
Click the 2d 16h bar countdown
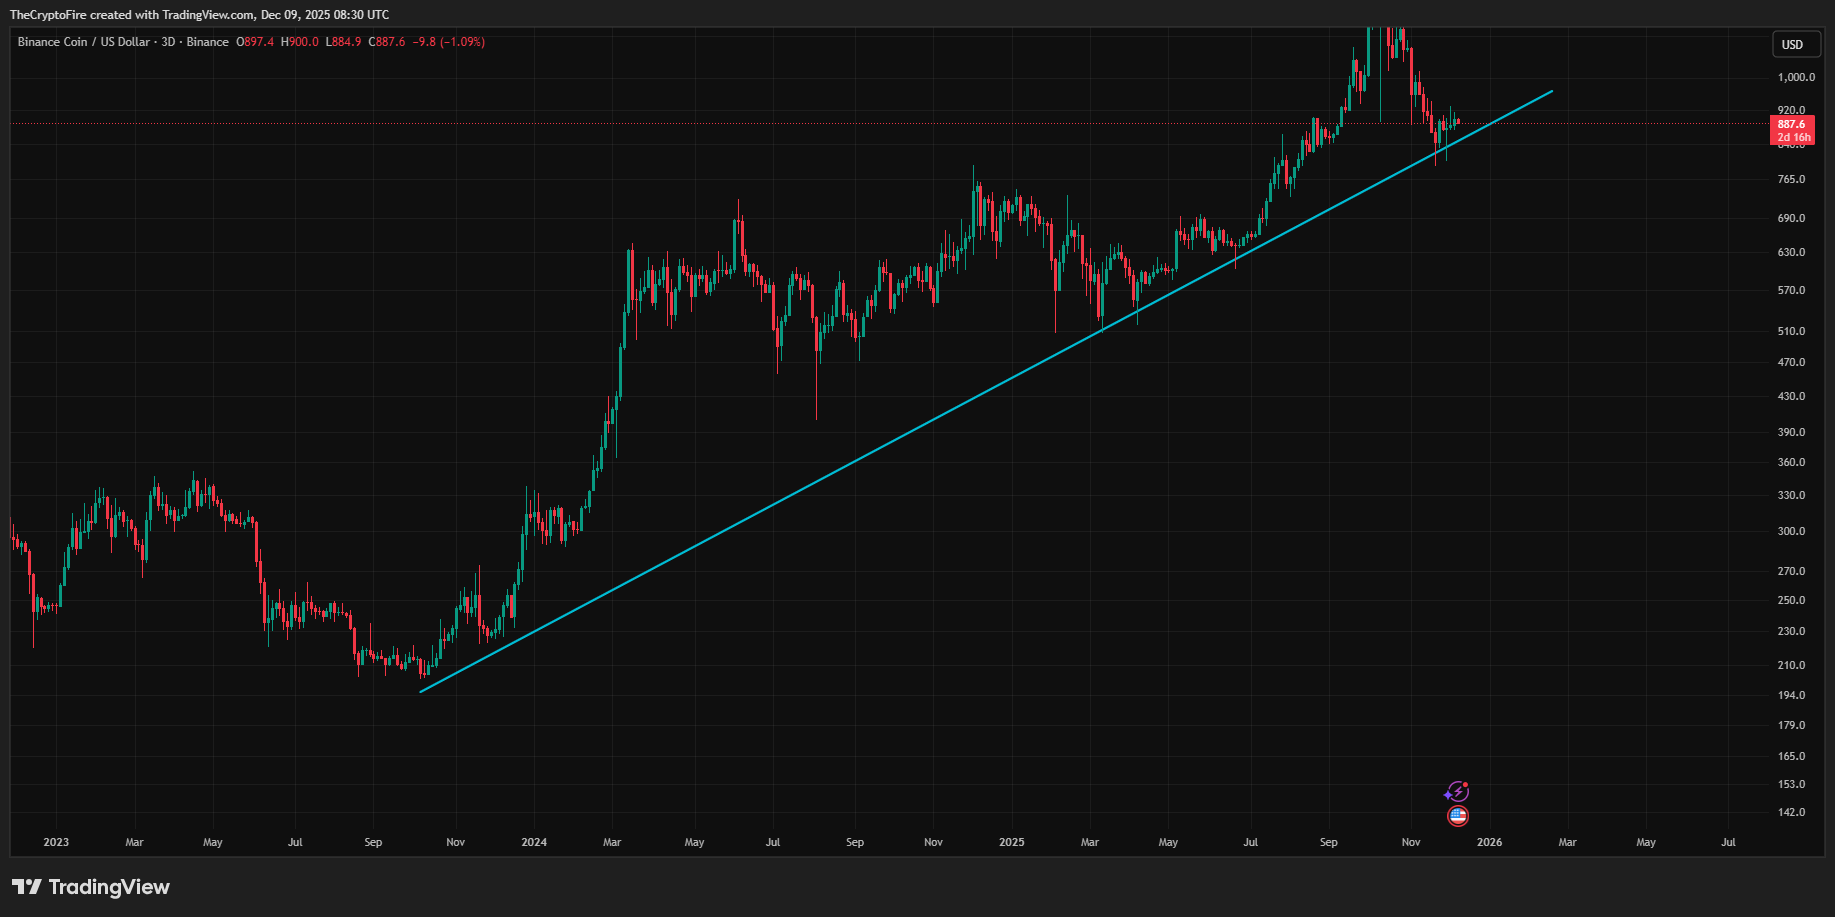[1792, 137]
